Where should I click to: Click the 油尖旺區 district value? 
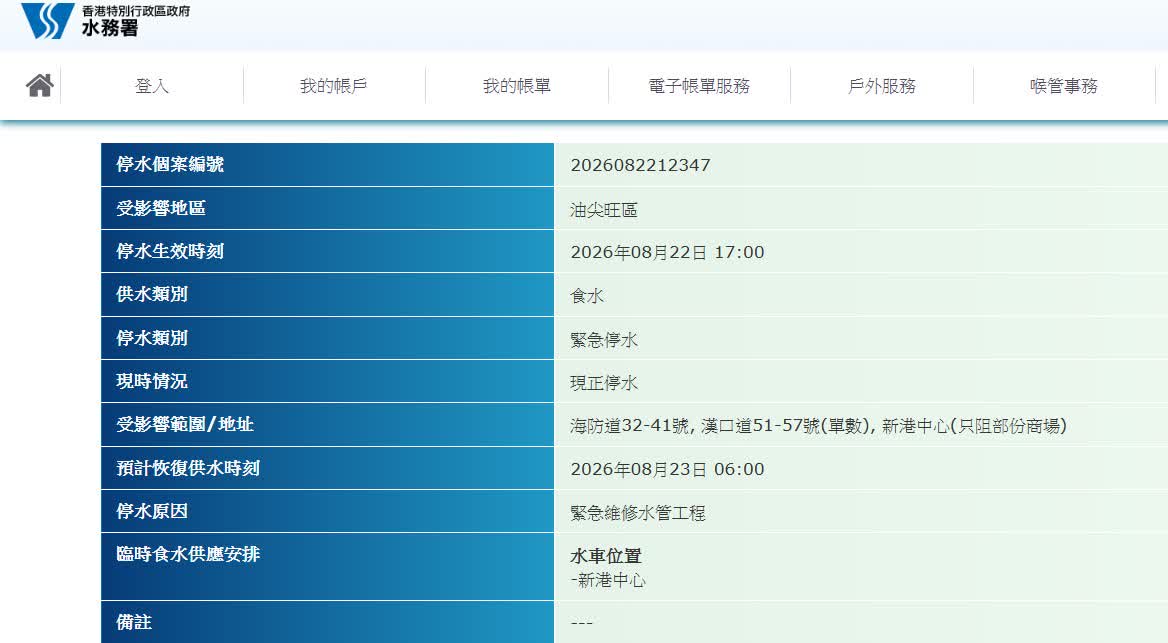(x=603, y=209)
